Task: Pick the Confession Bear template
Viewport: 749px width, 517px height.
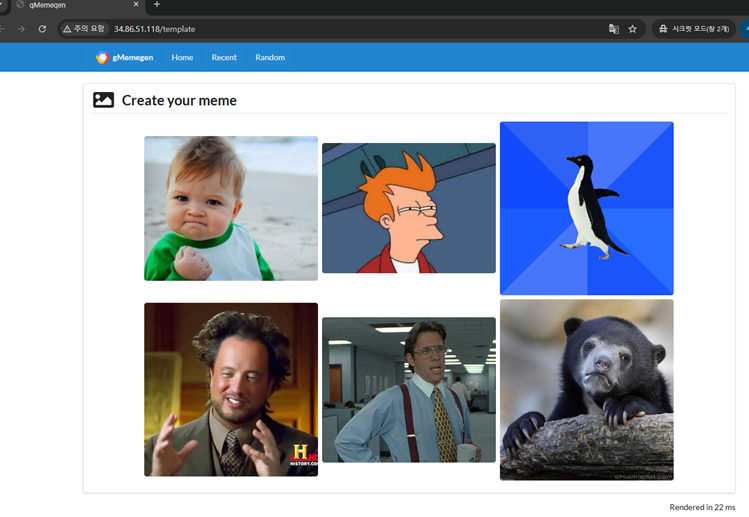Action: pos(587,390)
